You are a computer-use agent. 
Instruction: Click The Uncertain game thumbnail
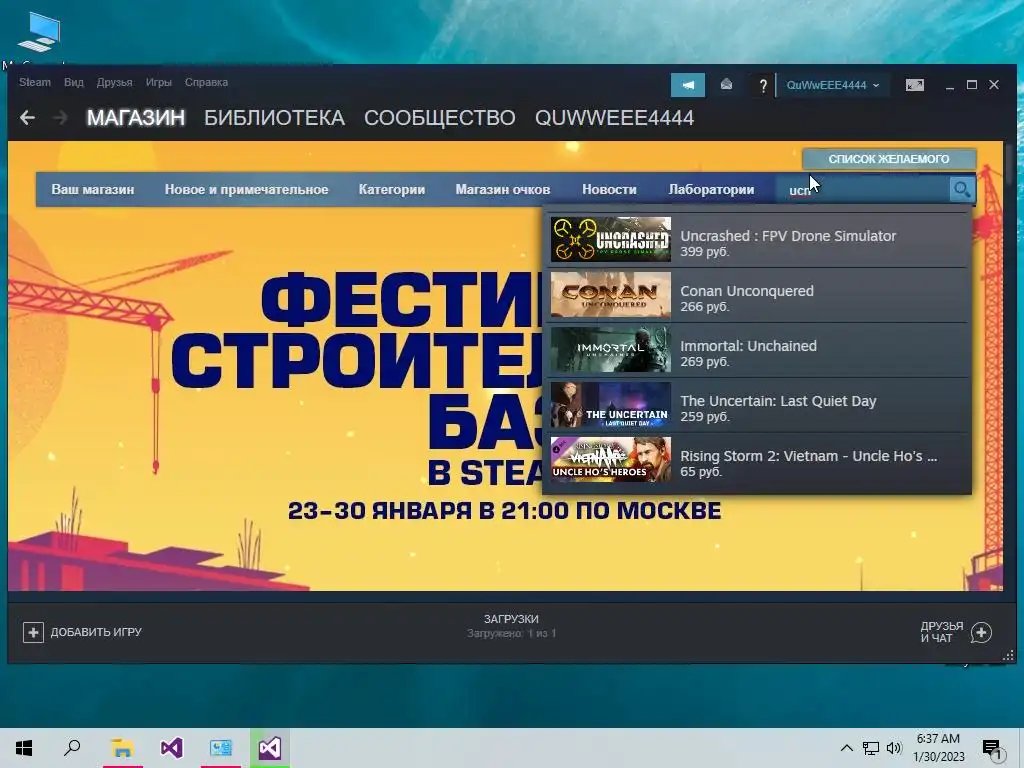[x=611, y=405]
